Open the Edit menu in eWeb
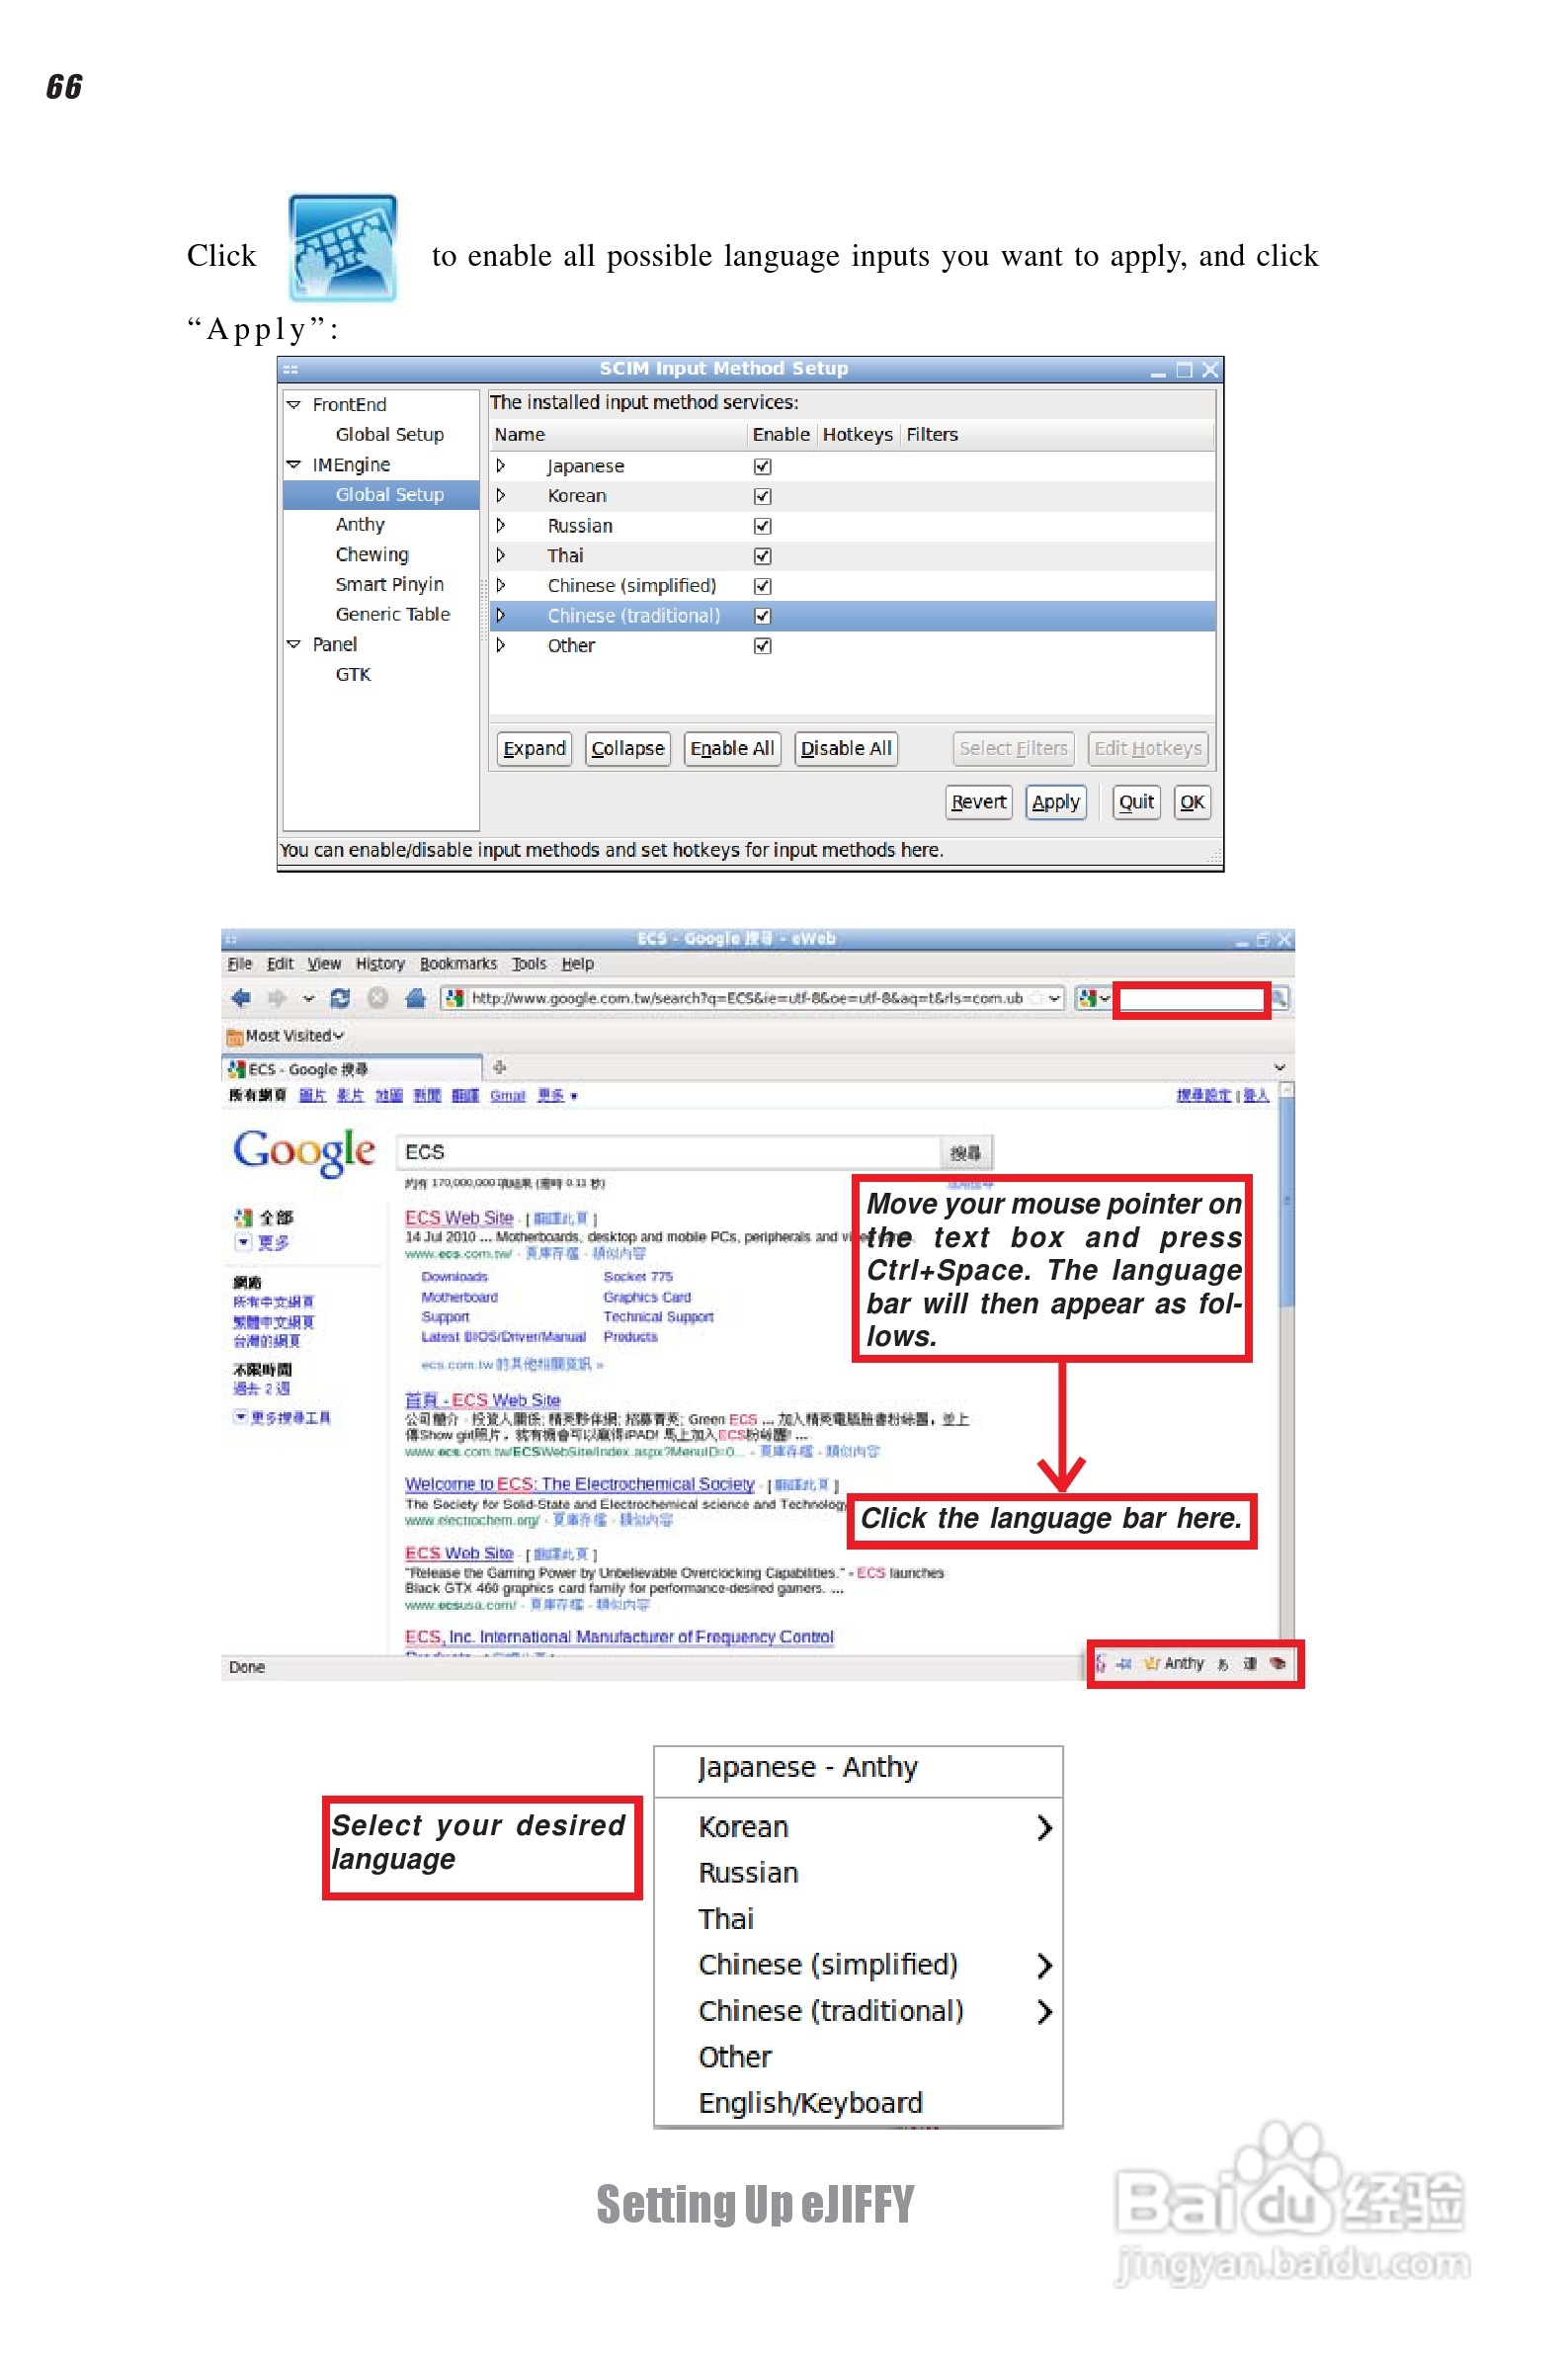 click(x=280, y=964)
